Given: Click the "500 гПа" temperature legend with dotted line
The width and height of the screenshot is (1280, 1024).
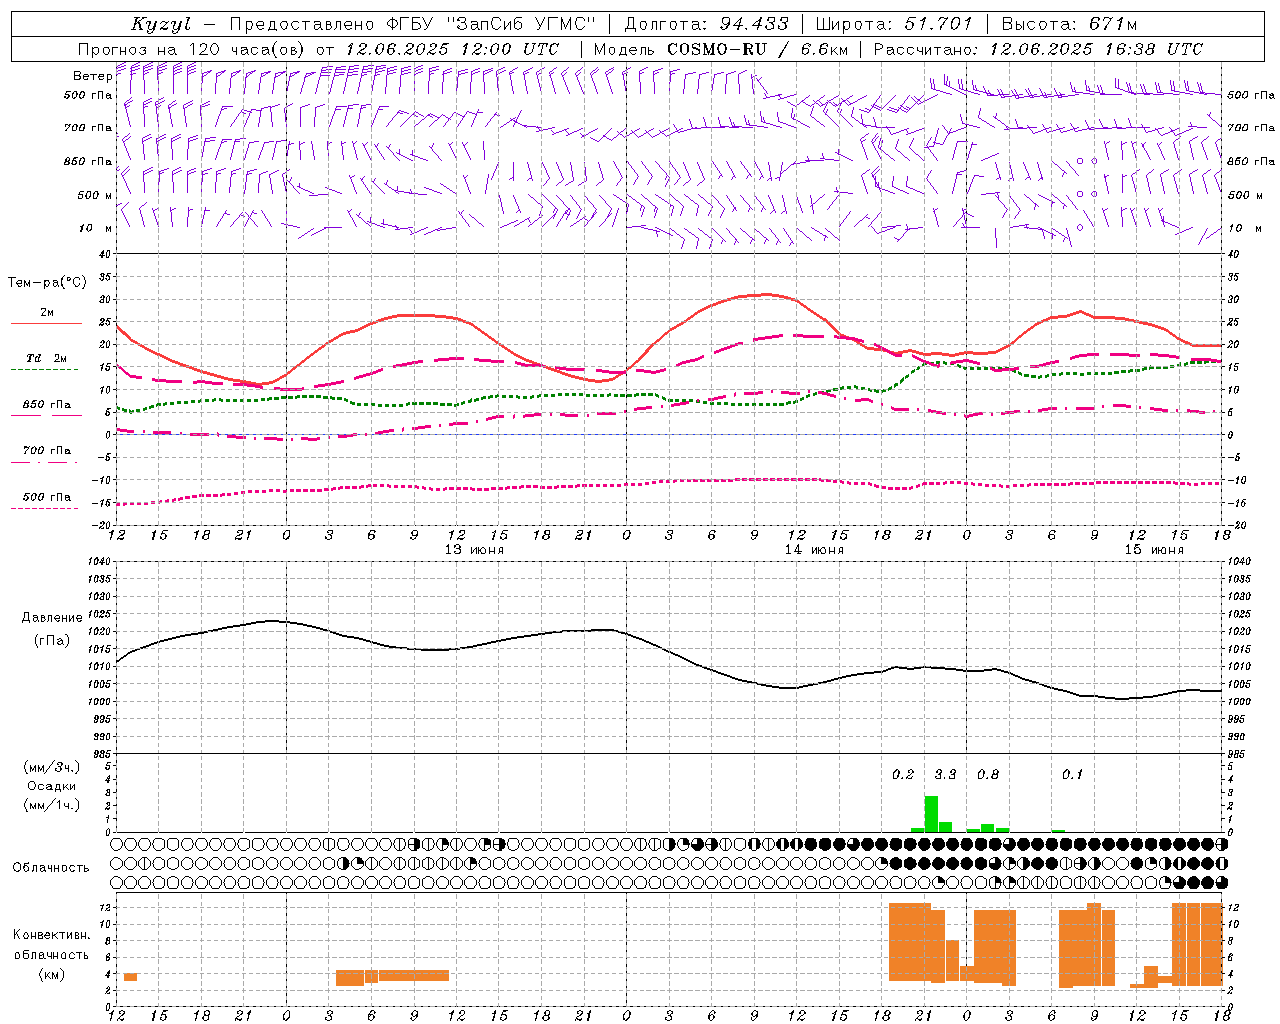Looking at the screenshot, I should [46, 497].
